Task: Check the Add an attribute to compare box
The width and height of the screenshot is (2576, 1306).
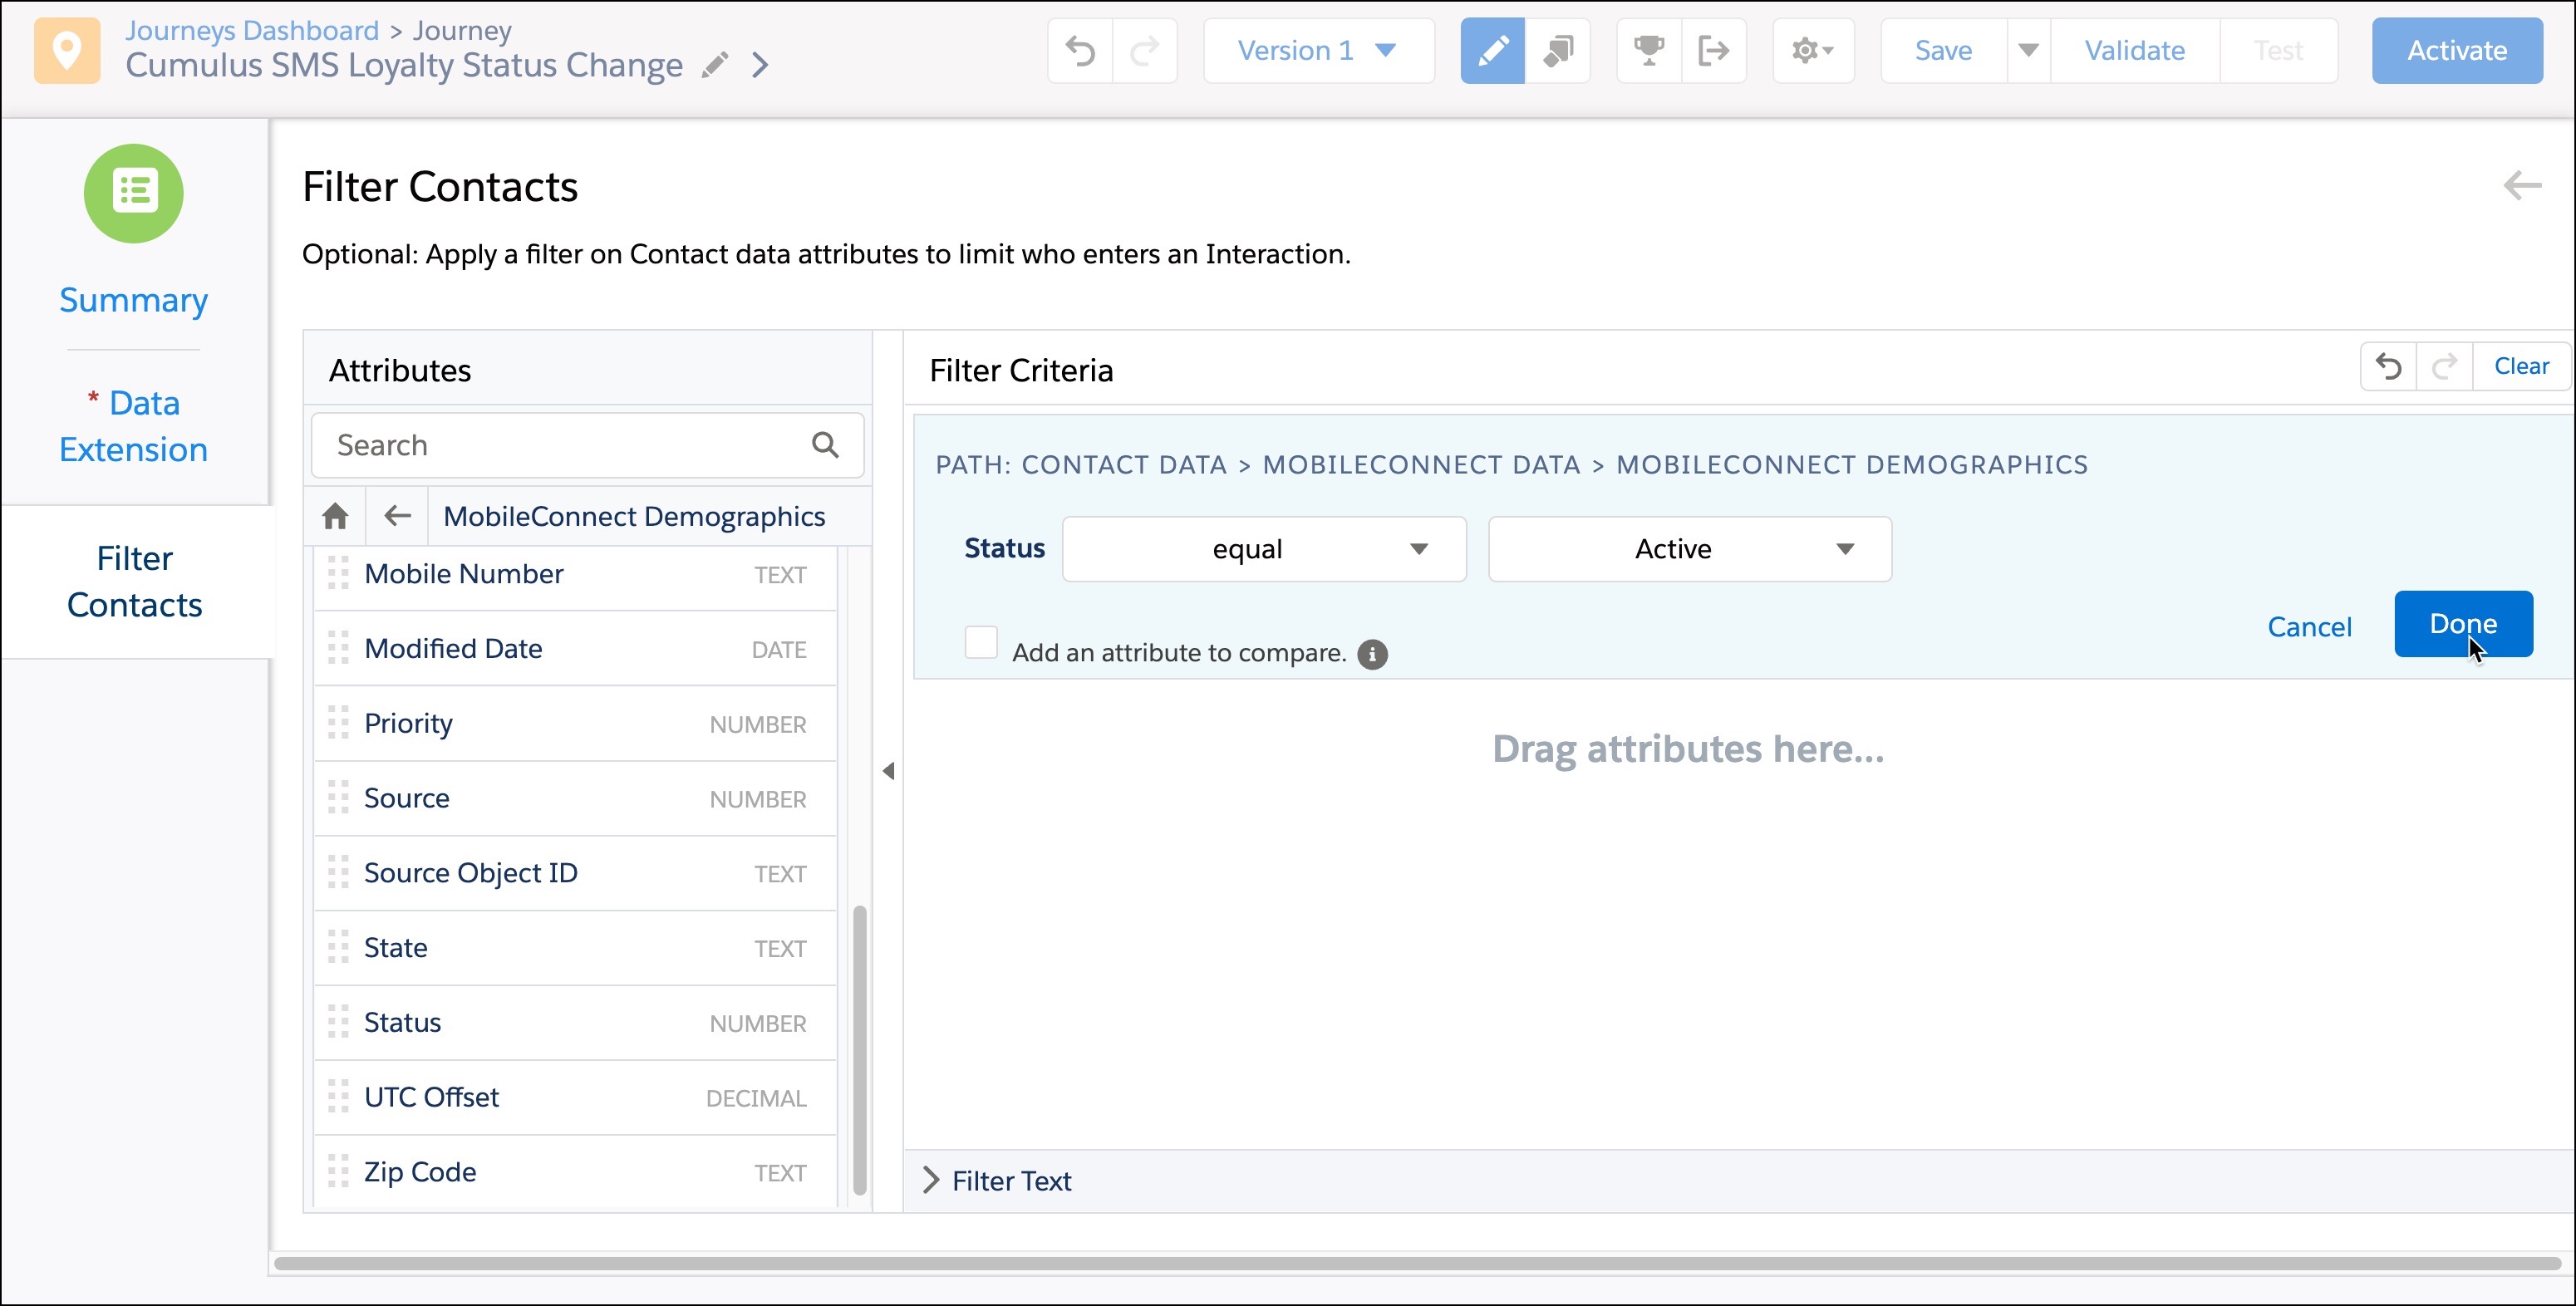Action: click(981, 643)
